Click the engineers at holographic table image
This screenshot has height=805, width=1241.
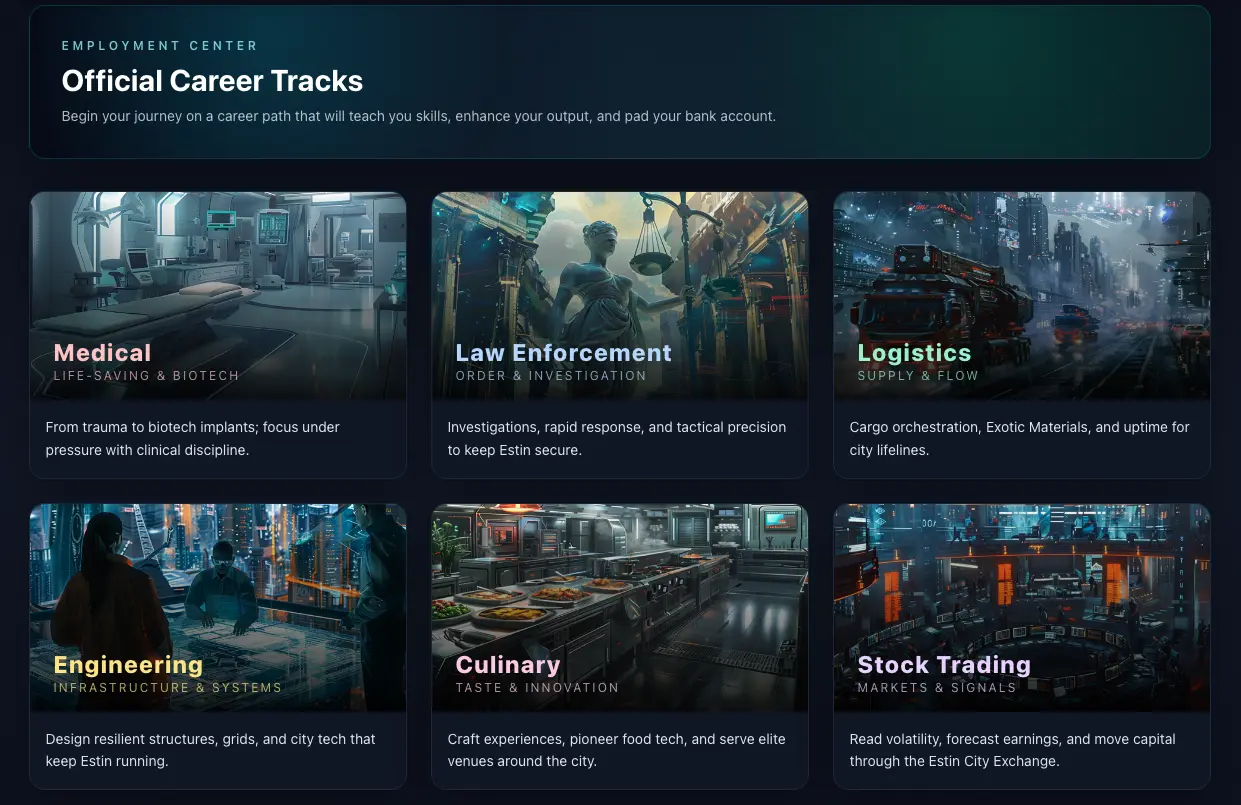[218, 580]
